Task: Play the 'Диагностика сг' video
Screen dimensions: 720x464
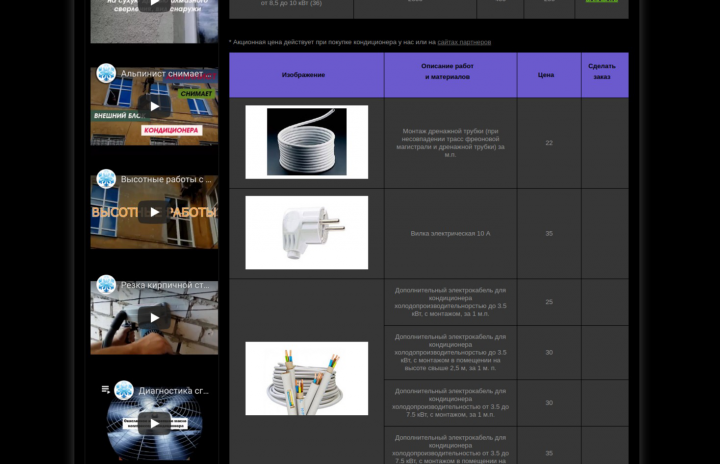Action: pos(154,423)
